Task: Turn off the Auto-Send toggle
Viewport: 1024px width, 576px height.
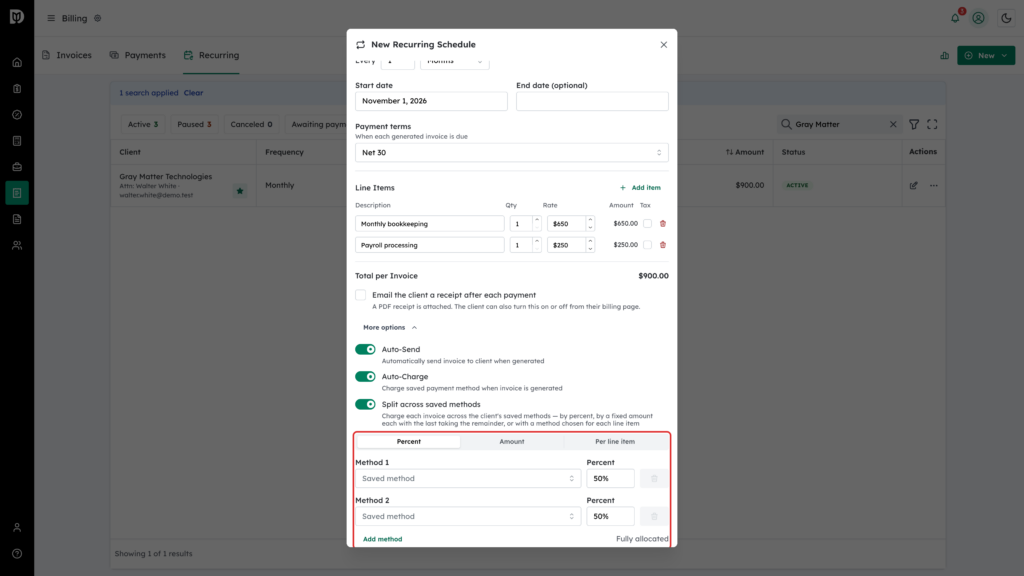Action: 365,349
